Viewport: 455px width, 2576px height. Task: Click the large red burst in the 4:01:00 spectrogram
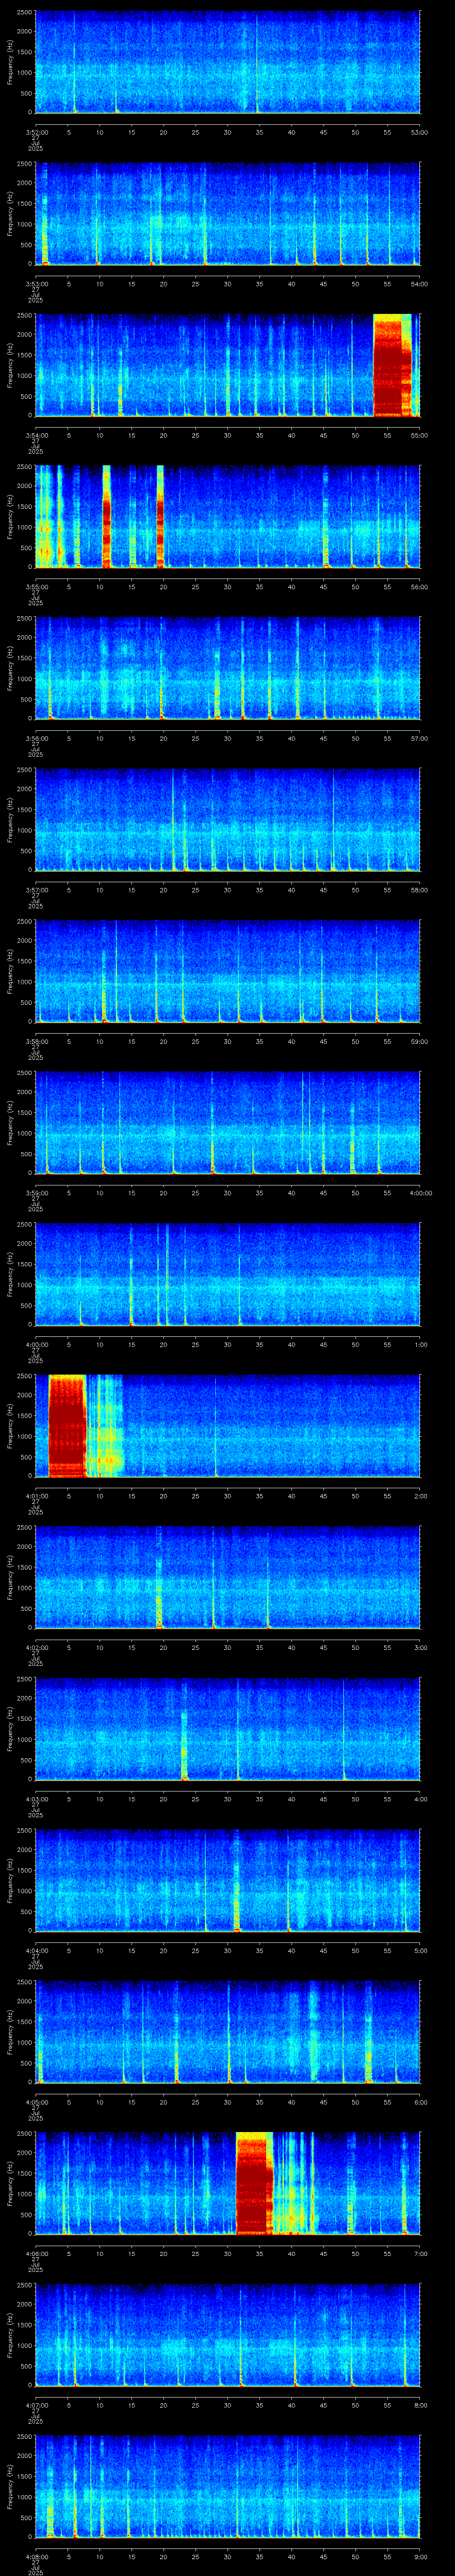click(67, 1426)
